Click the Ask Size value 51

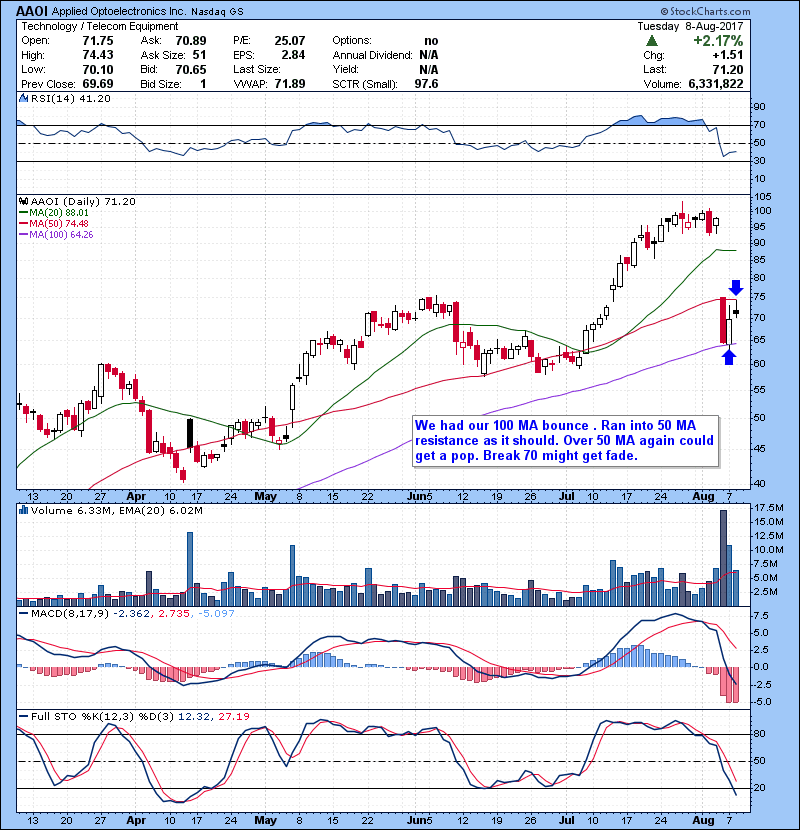[x=199, y=55]
